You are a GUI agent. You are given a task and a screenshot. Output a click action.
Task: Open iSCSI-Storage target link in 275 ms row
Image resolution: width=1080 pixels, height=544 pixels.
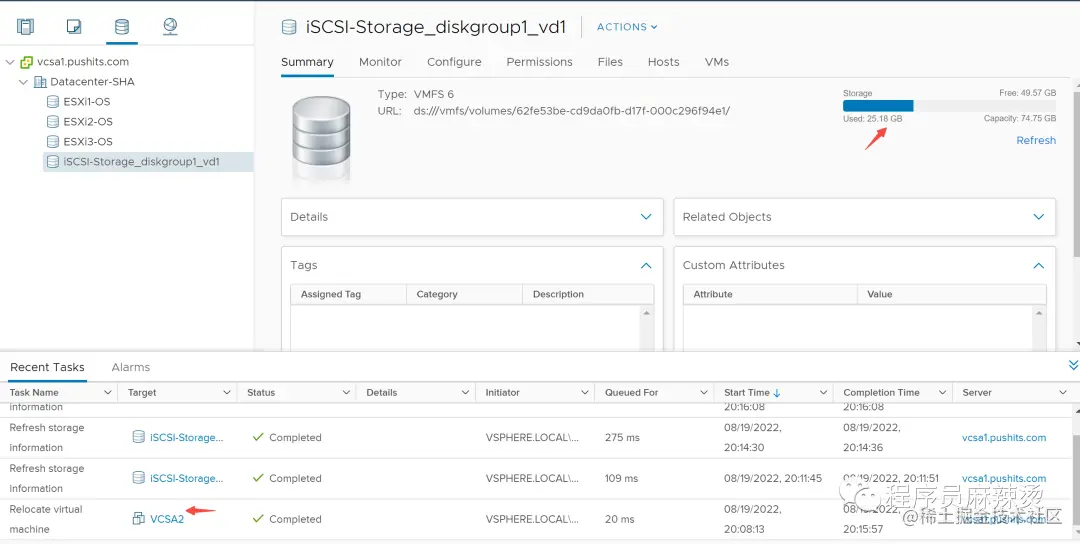187,437
